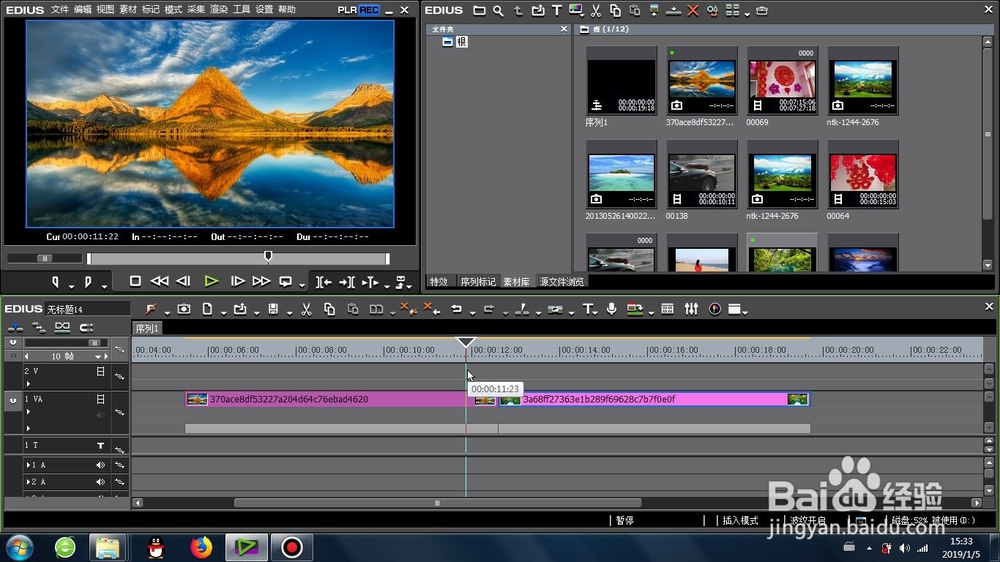Click the Play button in the player

[211, 281]
